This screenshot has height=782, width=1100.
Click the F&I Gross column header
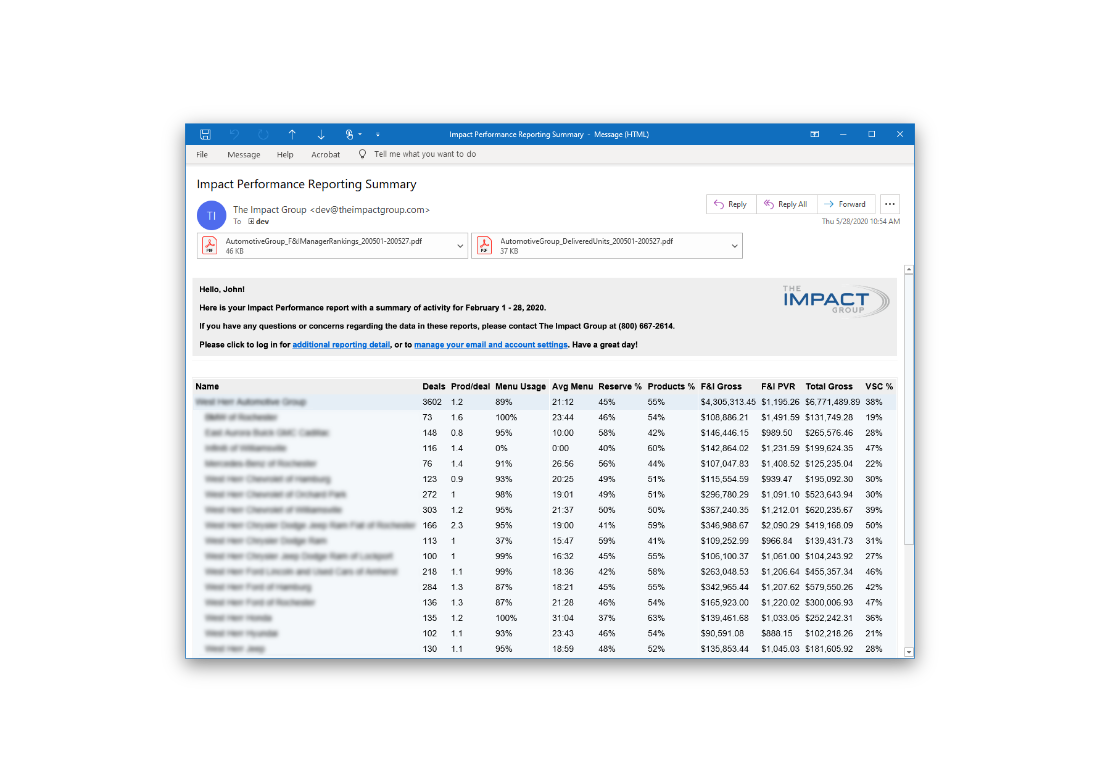coord(721,386)
